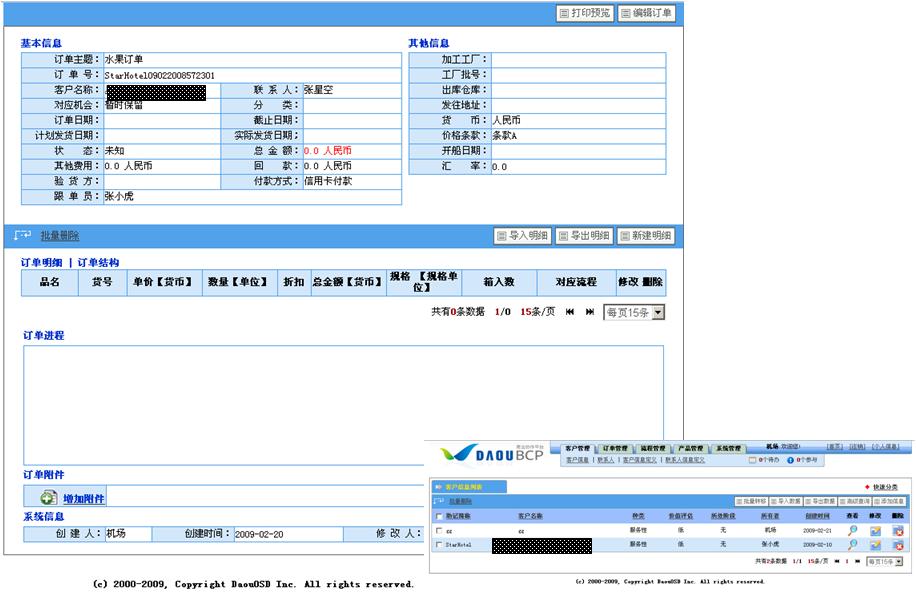Go to last page in order details pager

(x=590, y=312)
